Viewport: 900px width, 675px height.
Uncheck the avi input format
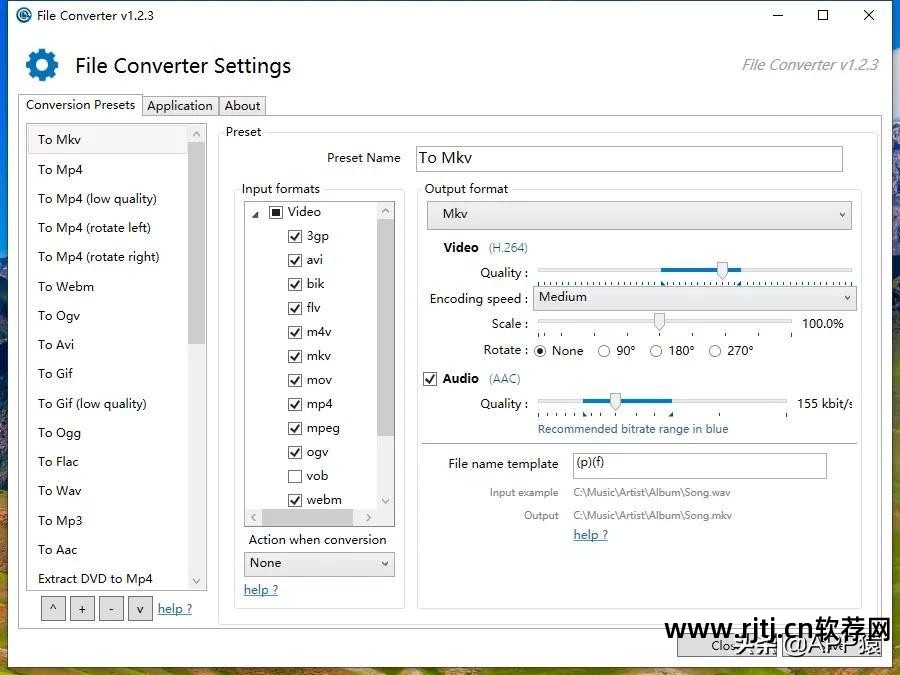point(295,260)
